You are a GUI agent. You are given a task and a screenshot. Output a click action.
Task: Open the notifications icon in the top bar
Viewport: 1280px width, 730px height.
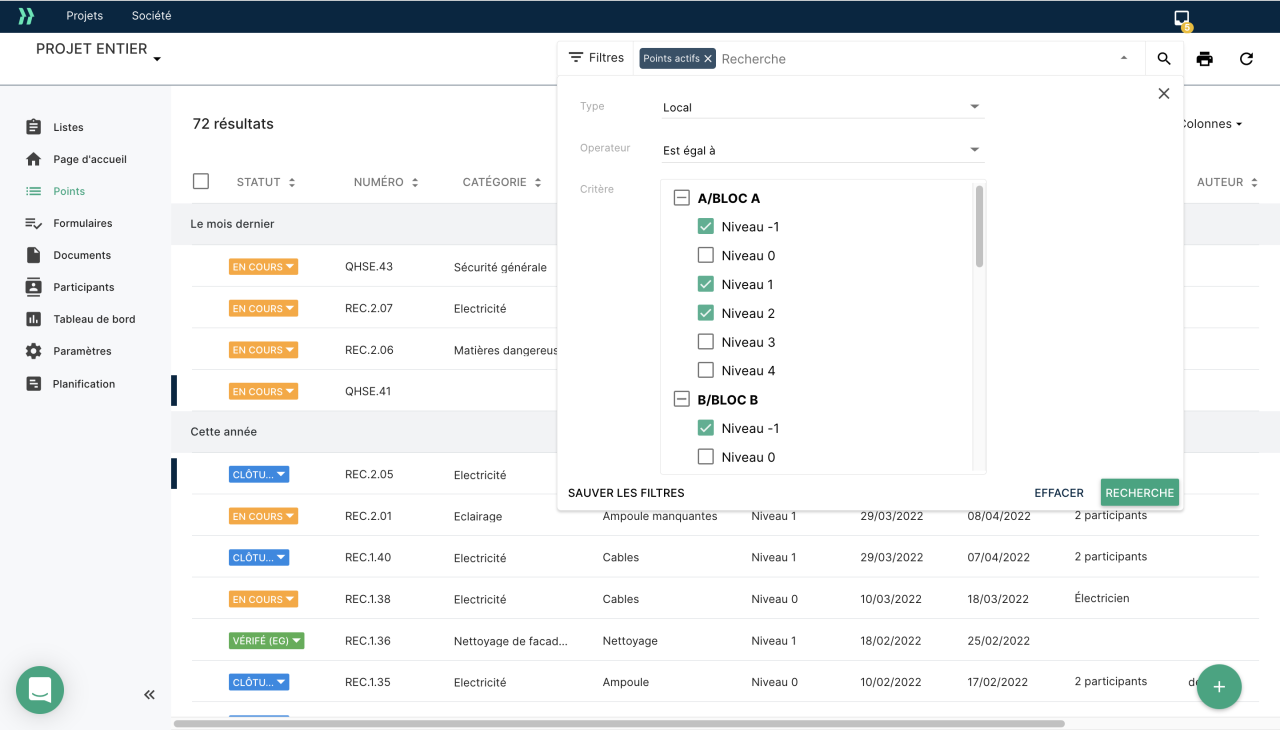(x=1182, y=17)
